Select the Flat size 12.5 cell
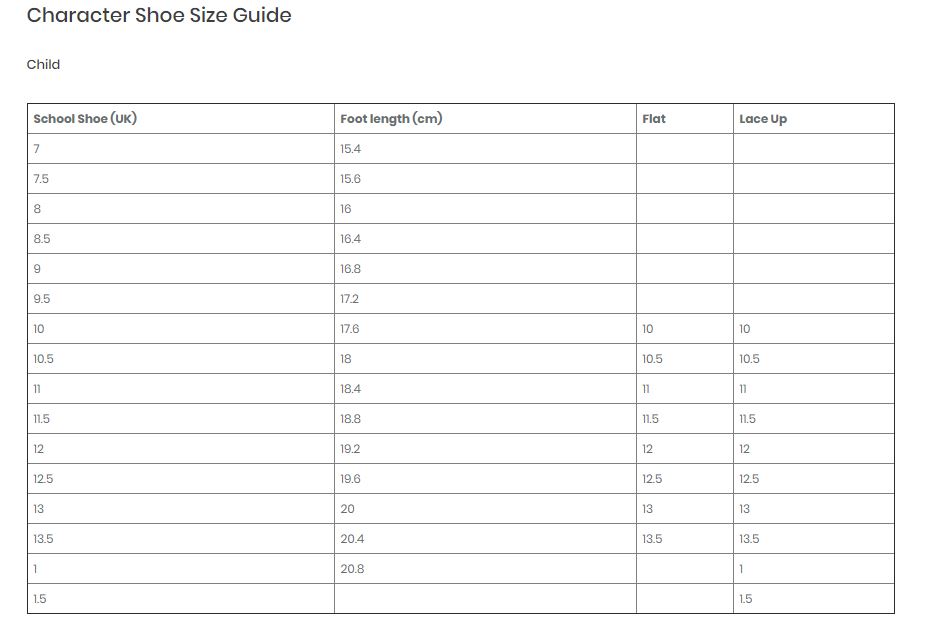 point(685,478)
